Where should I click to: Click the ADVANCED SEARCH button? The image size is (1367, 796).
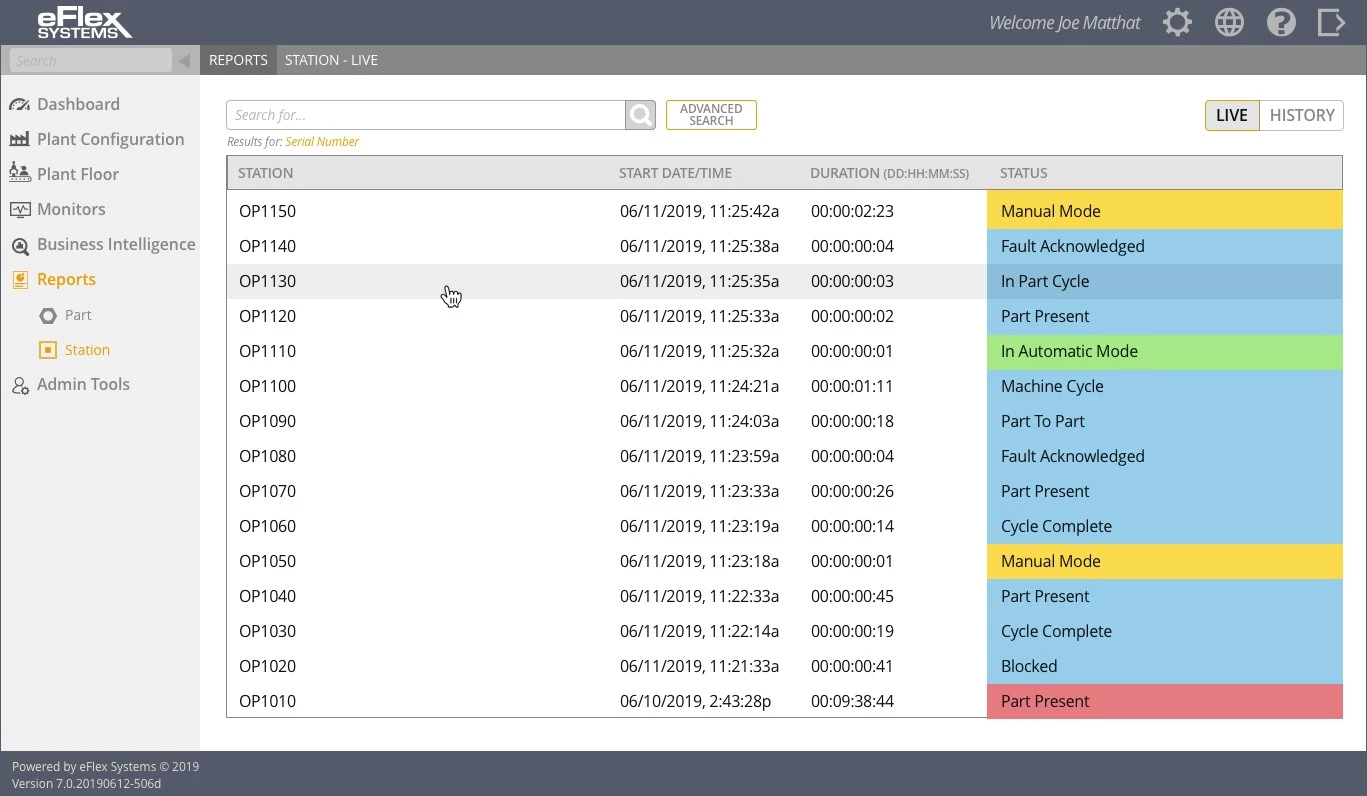[x=711, y=115]
